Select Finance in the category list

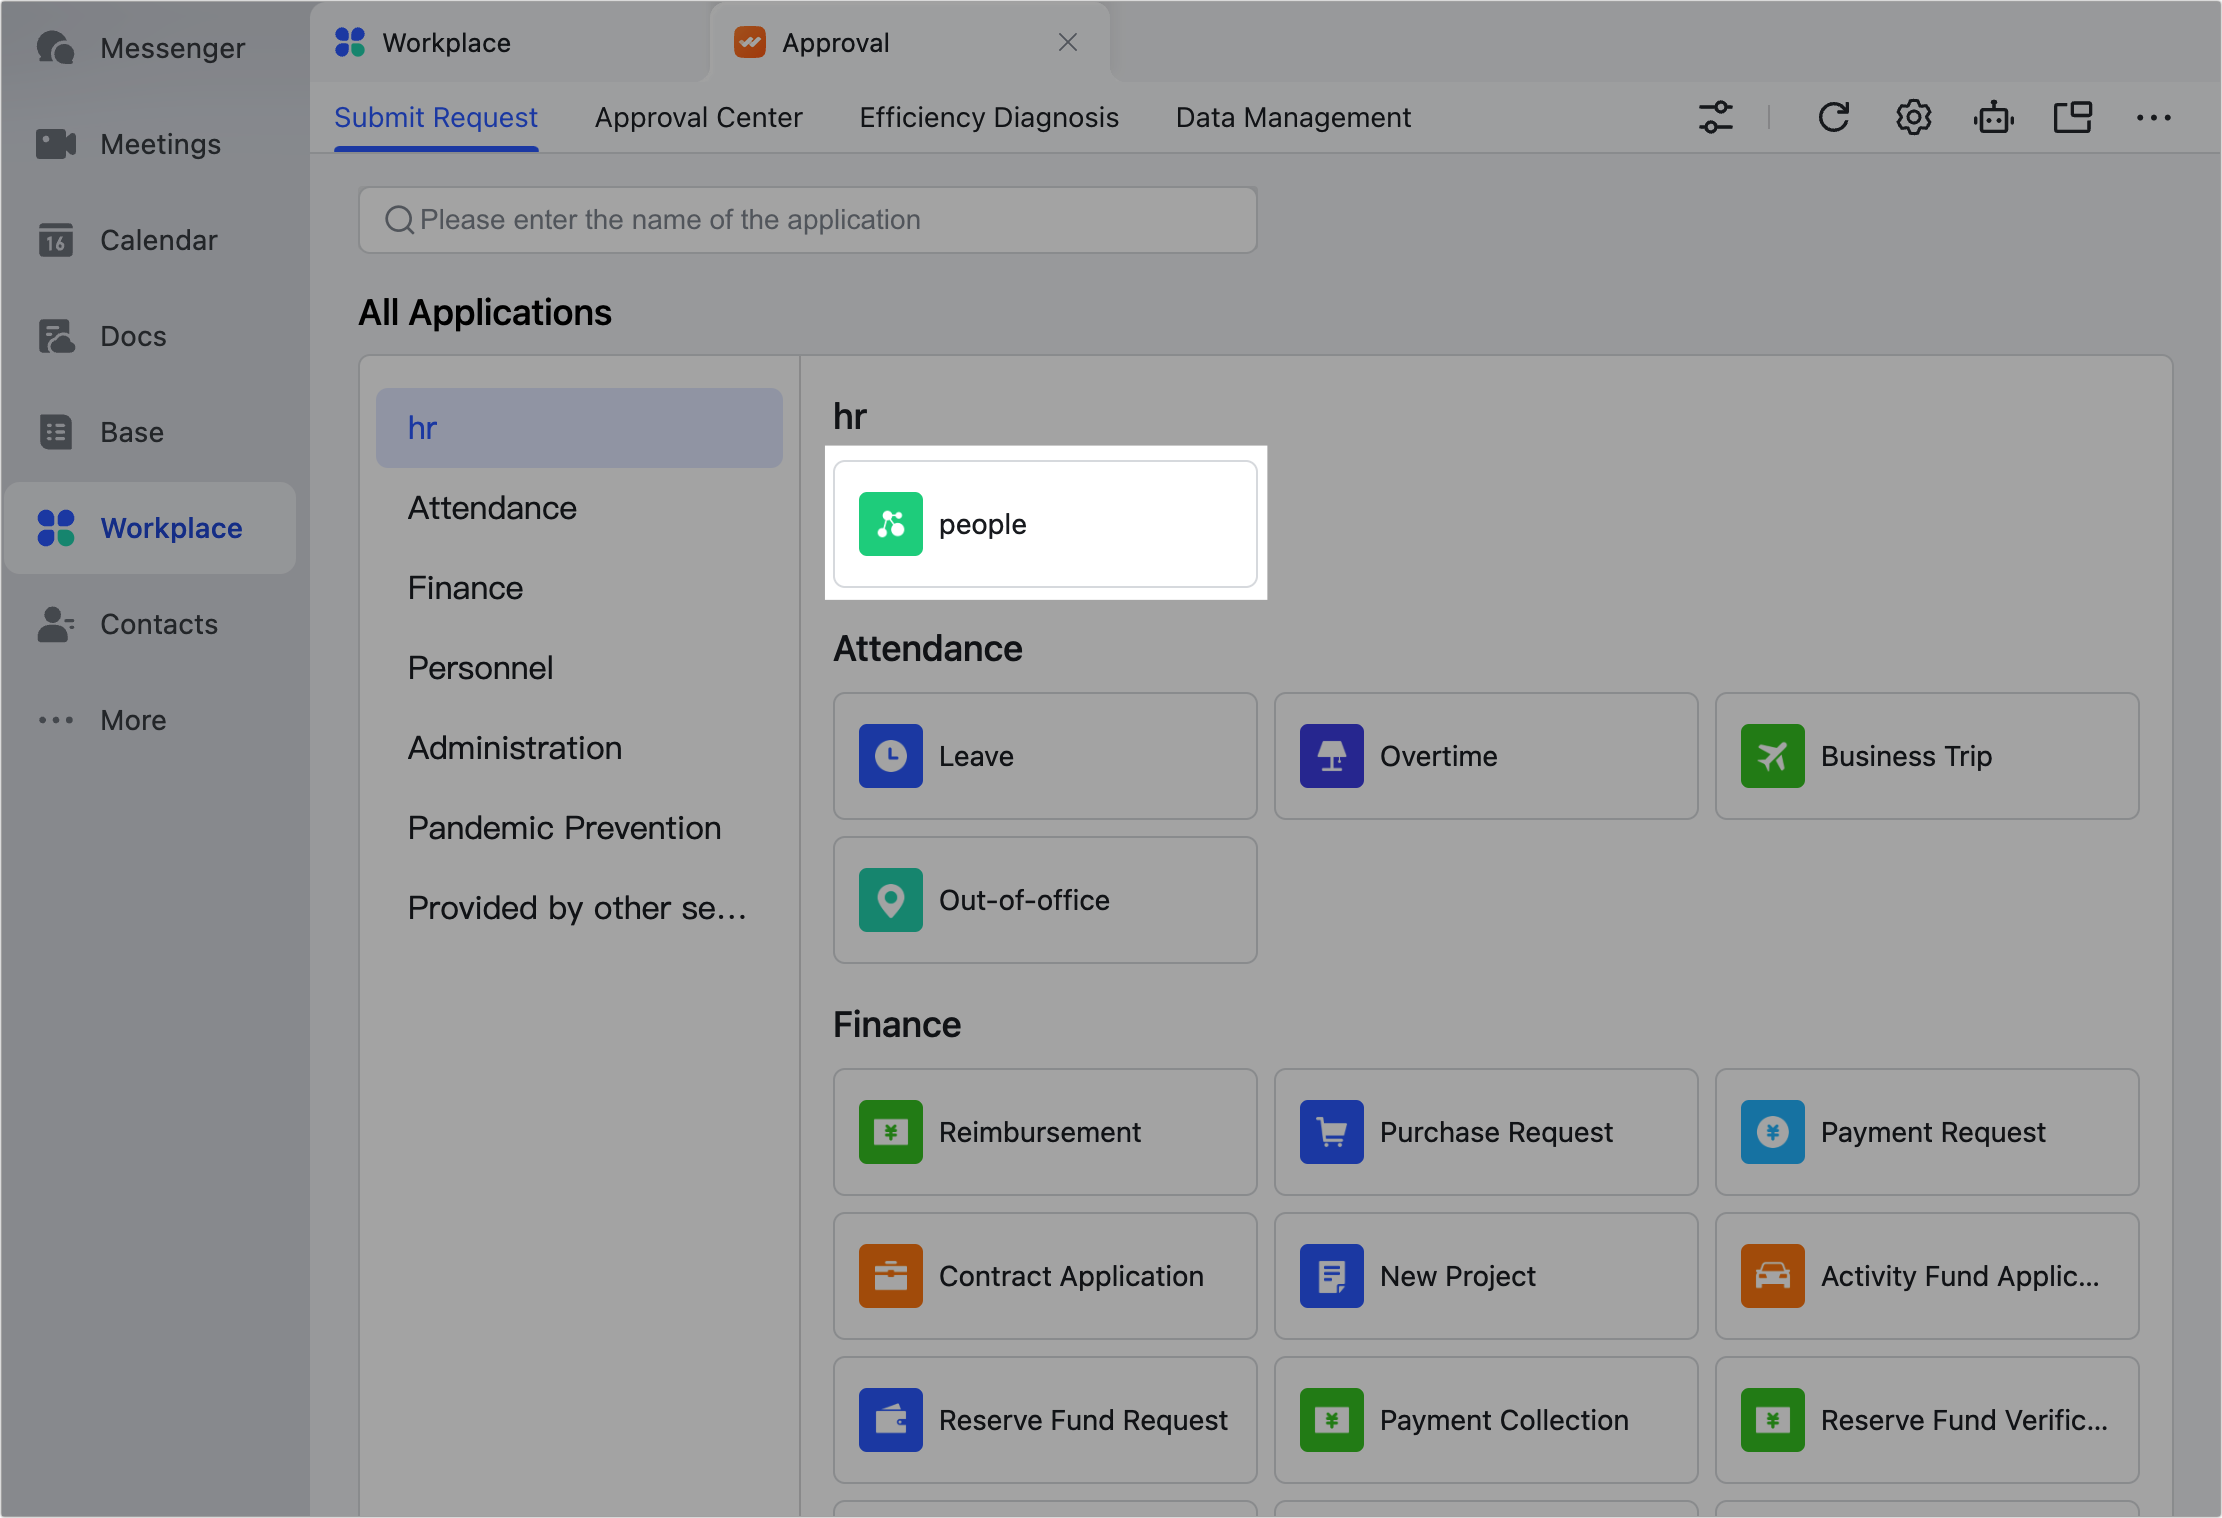(x=465, y=588)
